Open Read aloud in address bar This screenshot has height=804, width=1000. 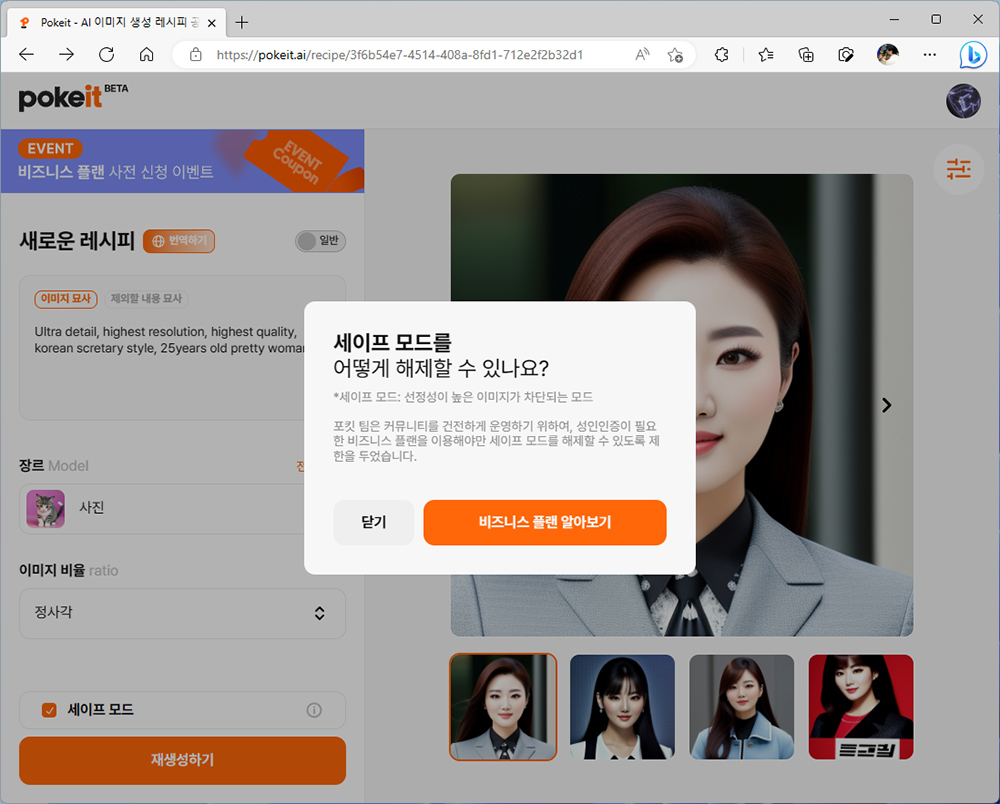[x=642, y=55]
